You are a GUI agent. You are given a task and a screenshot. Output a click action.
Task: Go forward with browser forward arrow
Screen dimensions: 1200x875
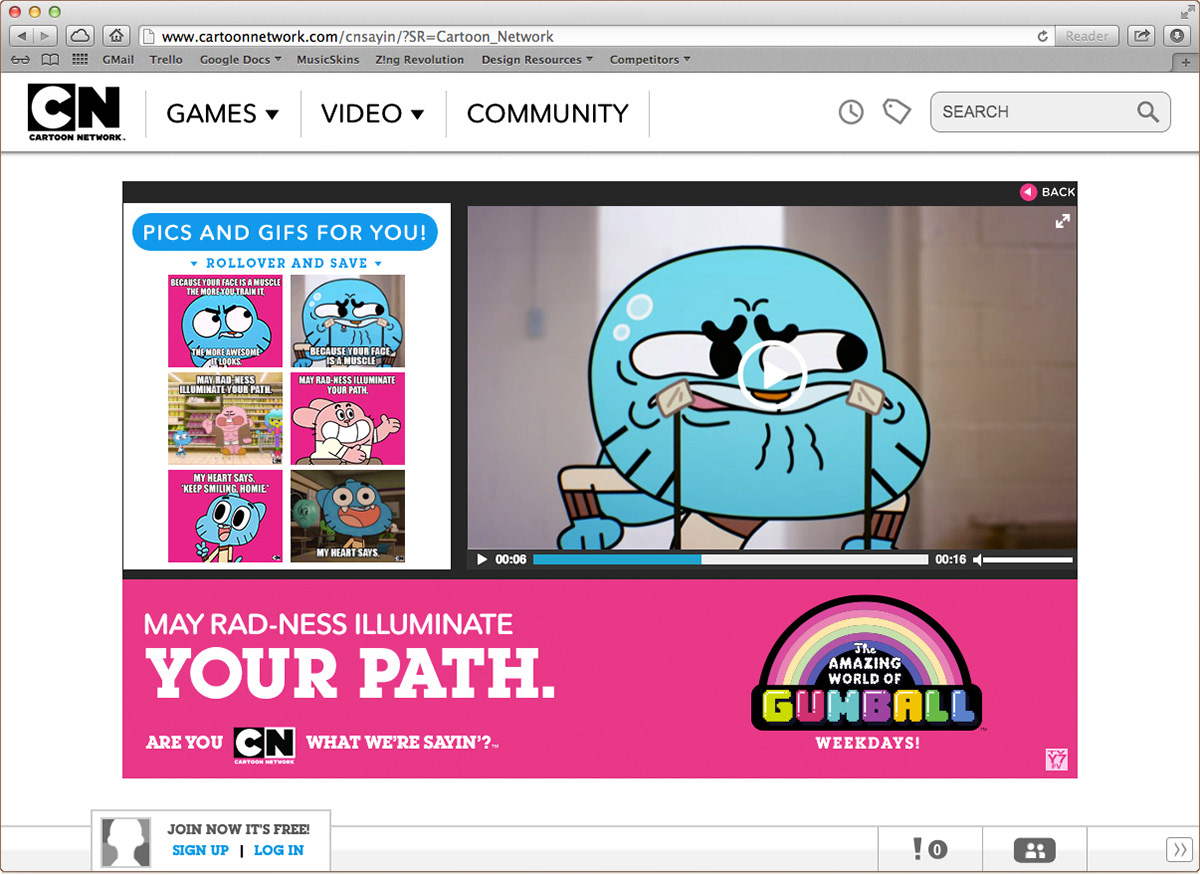[x=47, y=36]
